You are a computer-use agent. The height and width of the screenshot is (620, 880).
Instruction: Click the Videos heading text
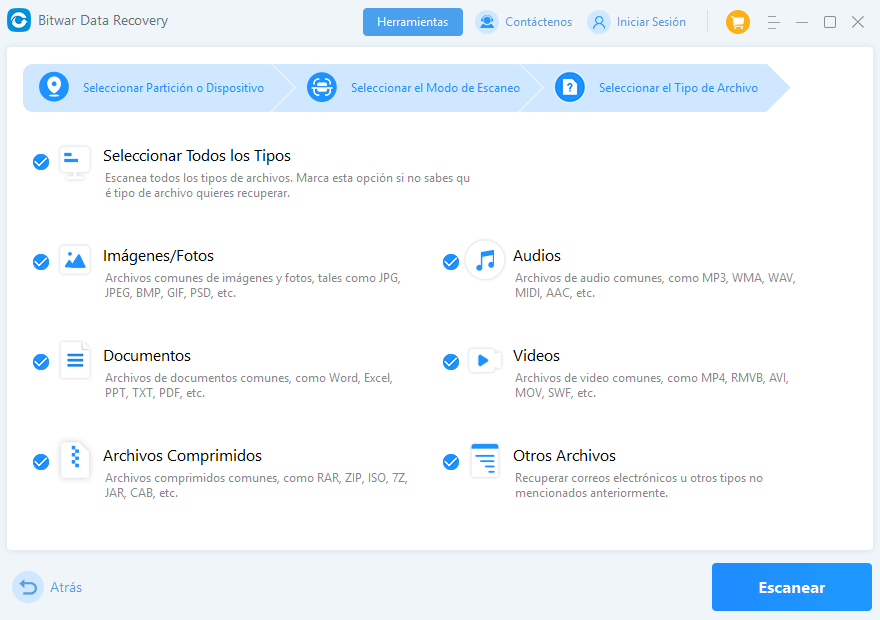536,356
